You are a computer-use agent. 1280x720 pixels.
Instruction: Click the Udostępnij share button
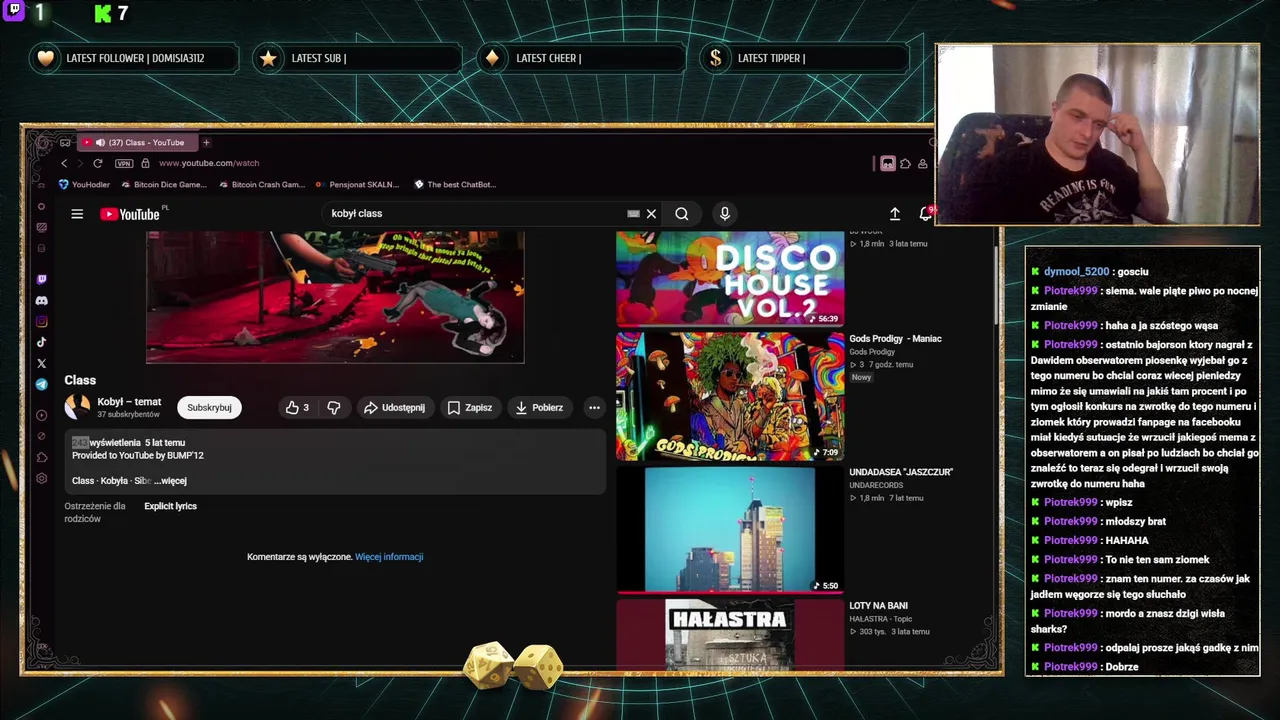pos(394,407)
